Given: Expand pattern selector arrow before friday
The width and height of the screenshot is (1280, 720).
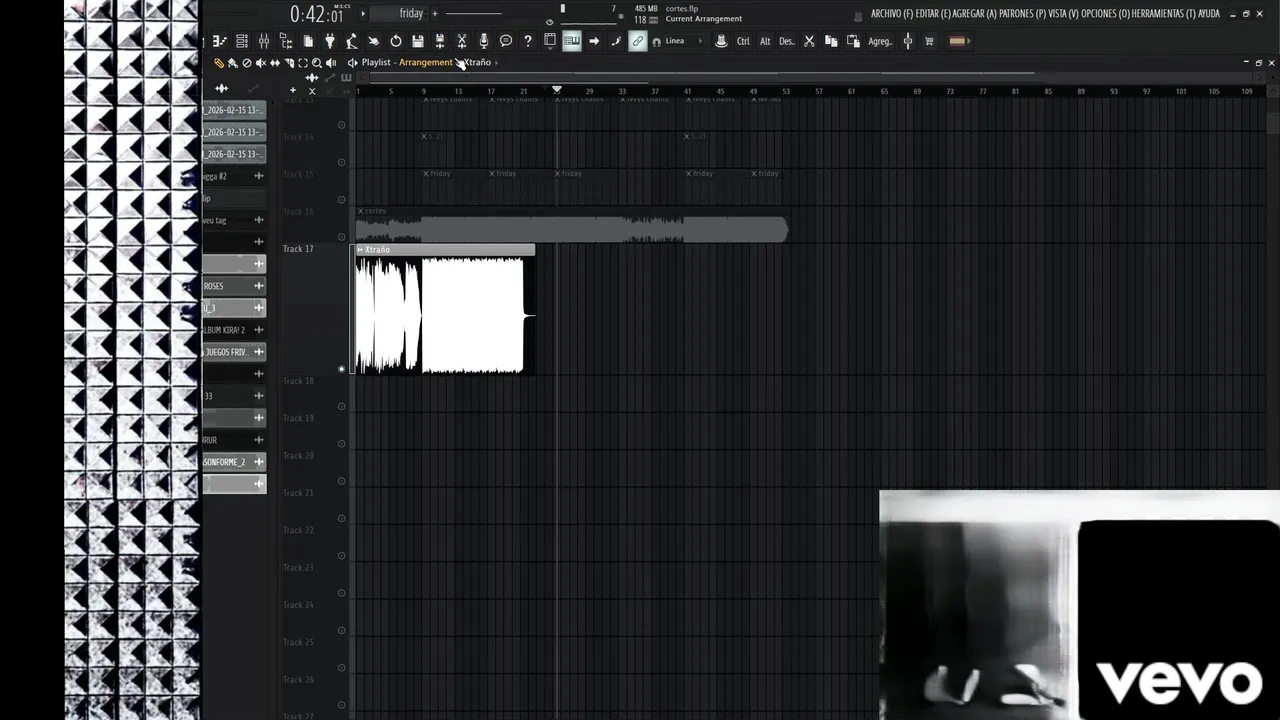Looking at the screenshot, I should click(363, 14).
